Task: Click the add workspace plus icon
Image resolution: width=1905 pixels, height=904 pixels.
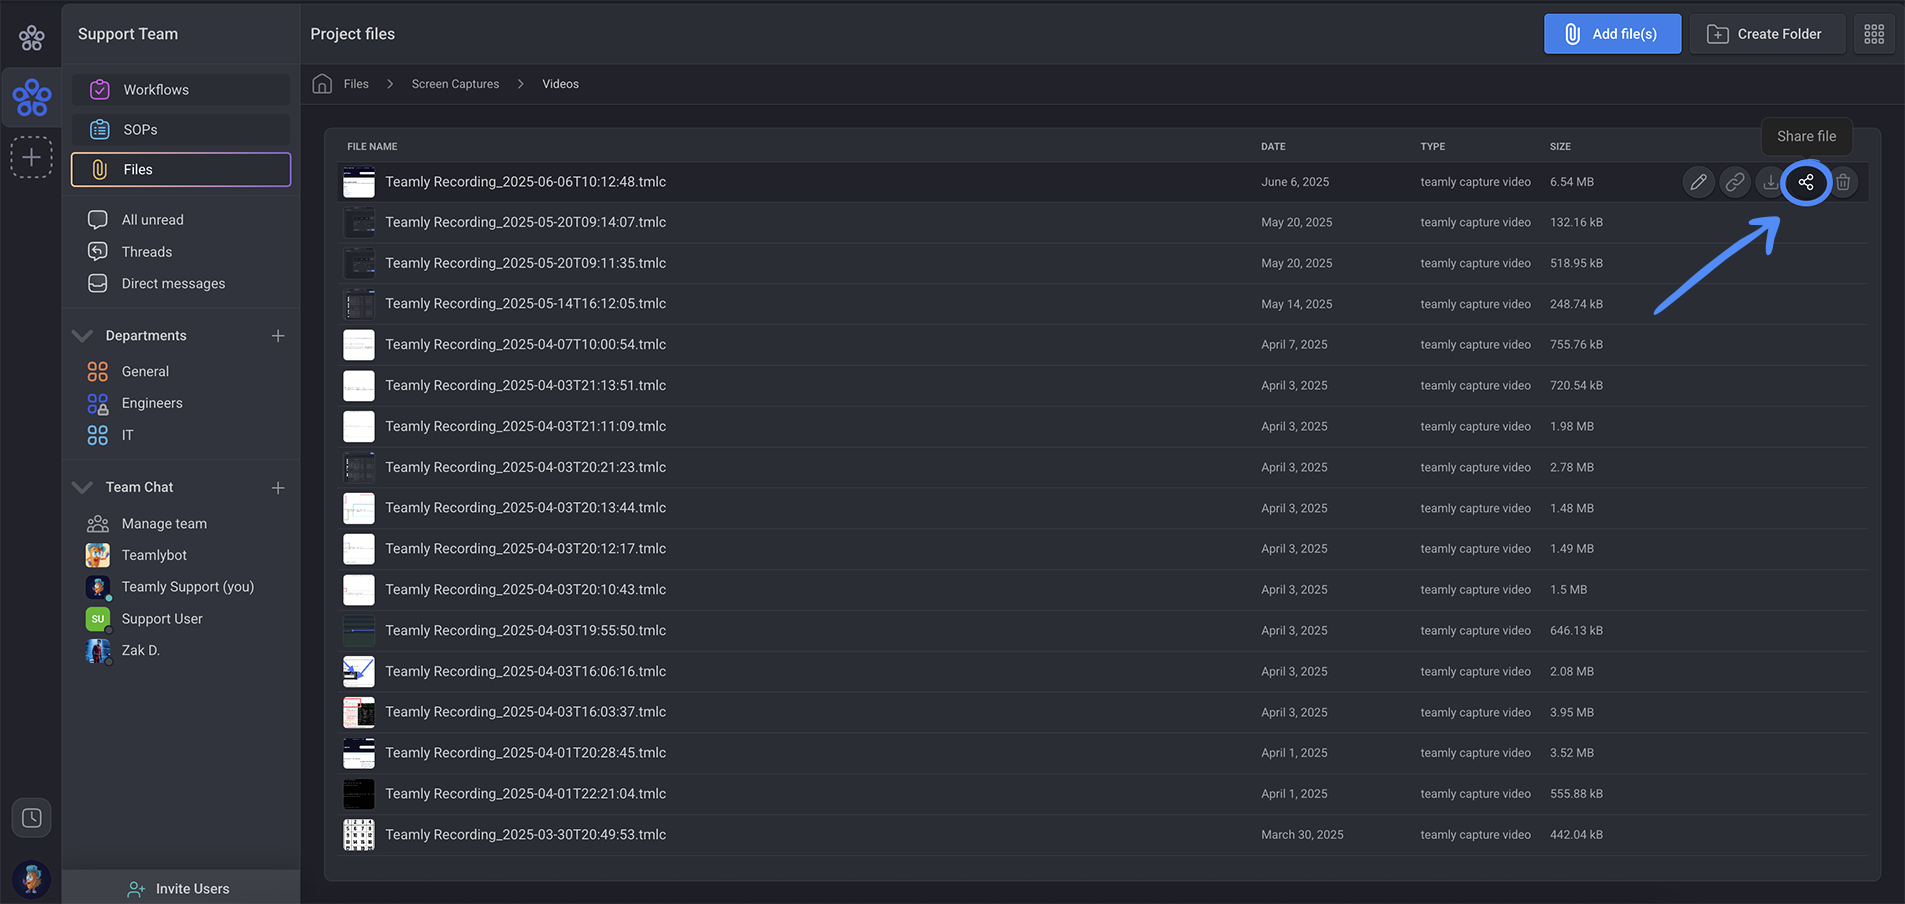Action: [x=32, y=158]
